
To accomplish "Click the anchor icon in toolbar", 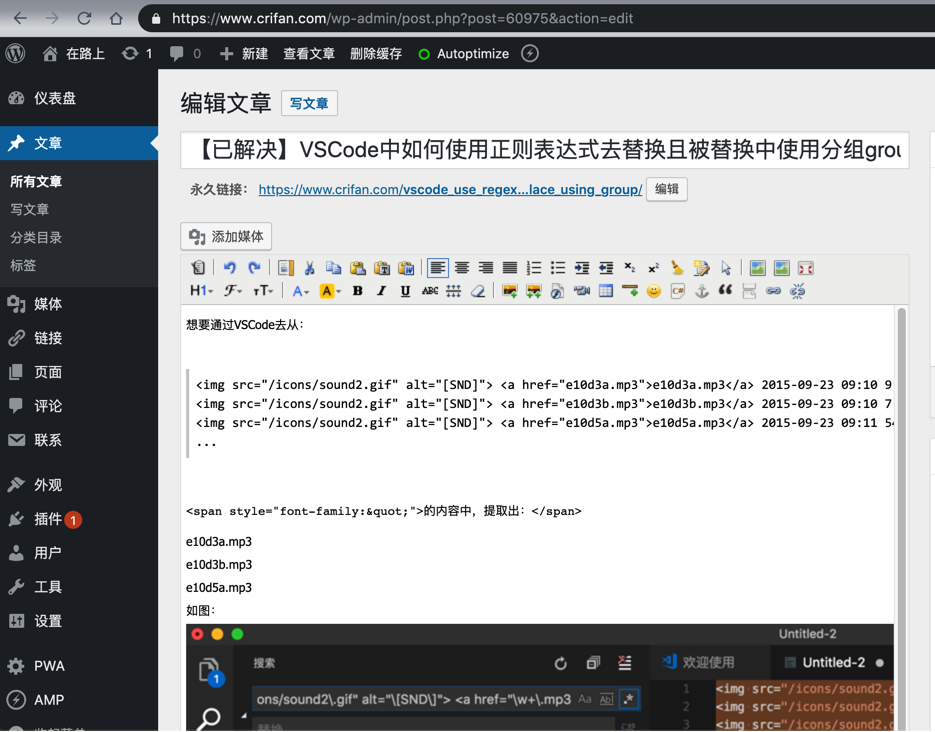I will [702, 291].
